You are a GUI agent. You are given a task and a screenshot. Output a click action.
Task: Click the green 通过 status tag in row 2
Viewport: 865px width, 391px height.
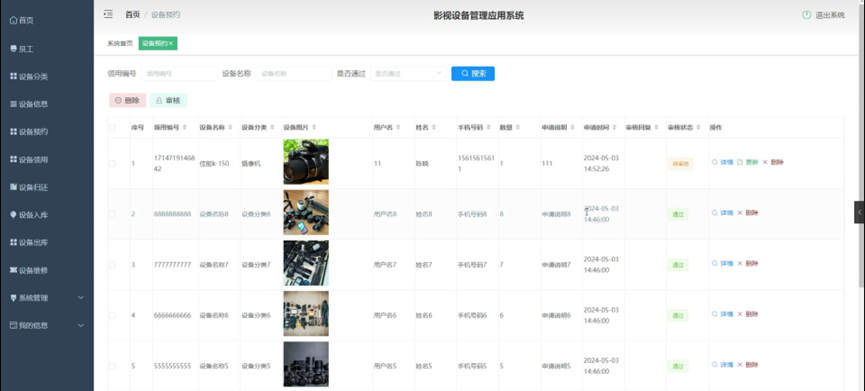pos(678,215)
